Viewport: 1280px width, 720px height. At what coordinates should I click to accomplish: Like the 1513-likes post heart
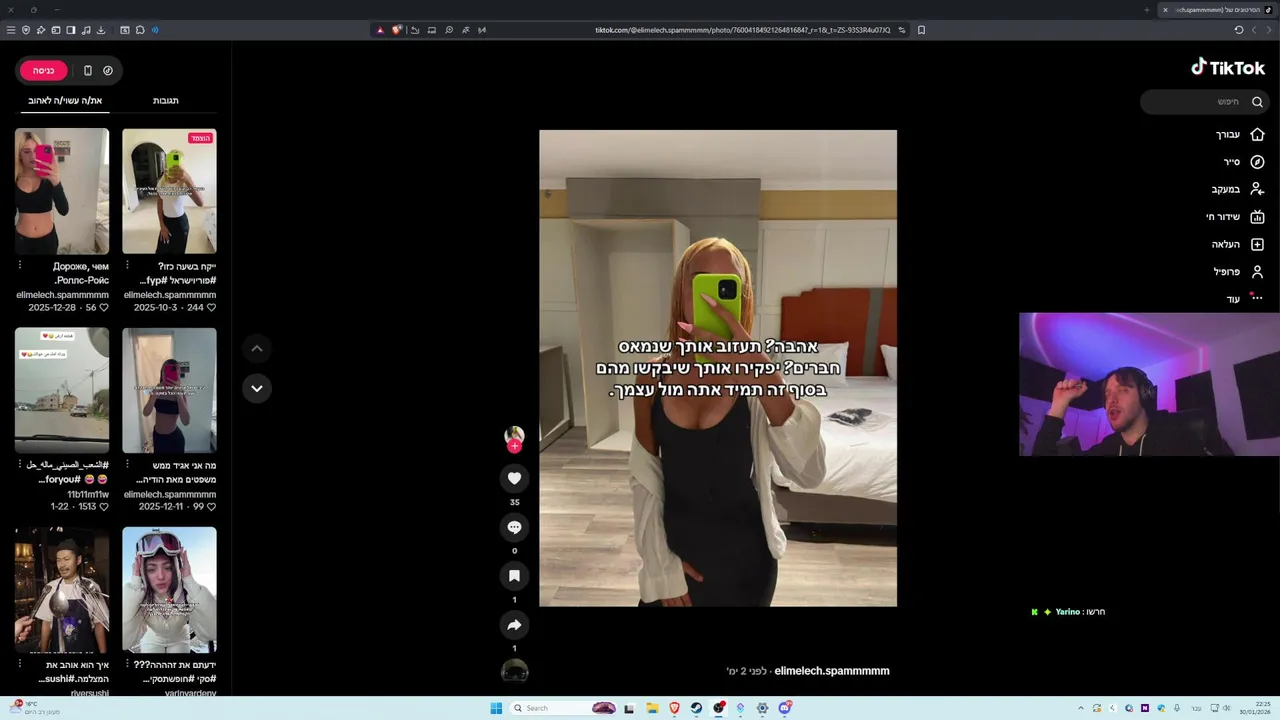coord(103,507)
